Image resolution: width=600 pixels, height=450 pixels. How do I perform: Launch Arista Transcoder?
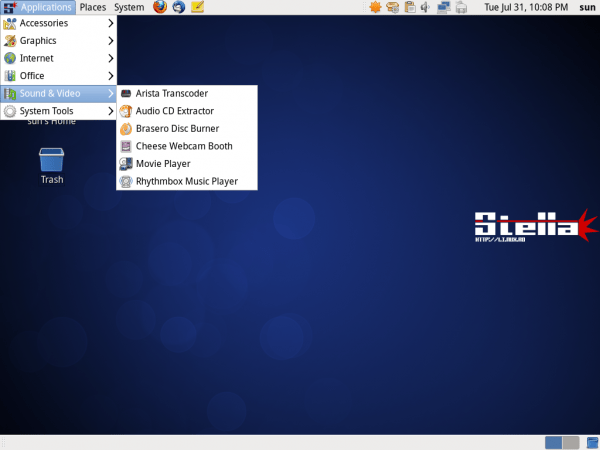coord(171,94)
